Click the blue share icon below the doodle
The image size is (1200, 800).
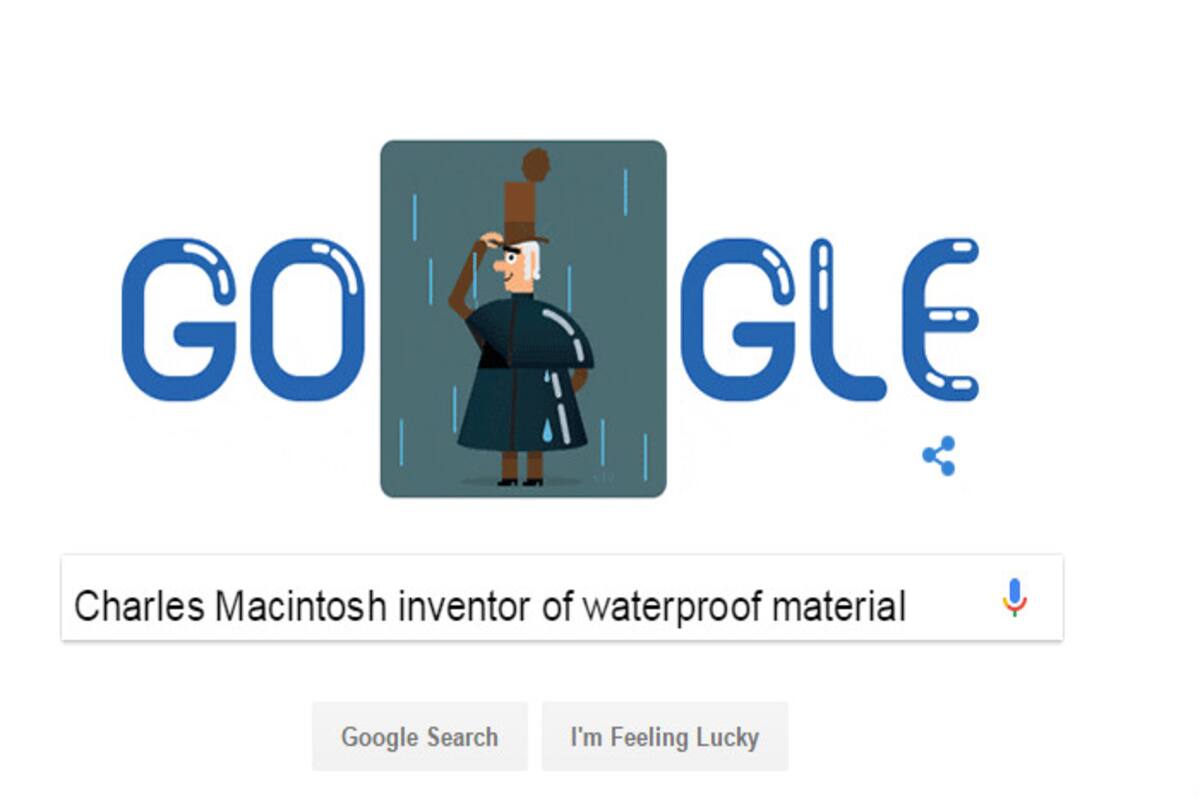click(938, 456)
